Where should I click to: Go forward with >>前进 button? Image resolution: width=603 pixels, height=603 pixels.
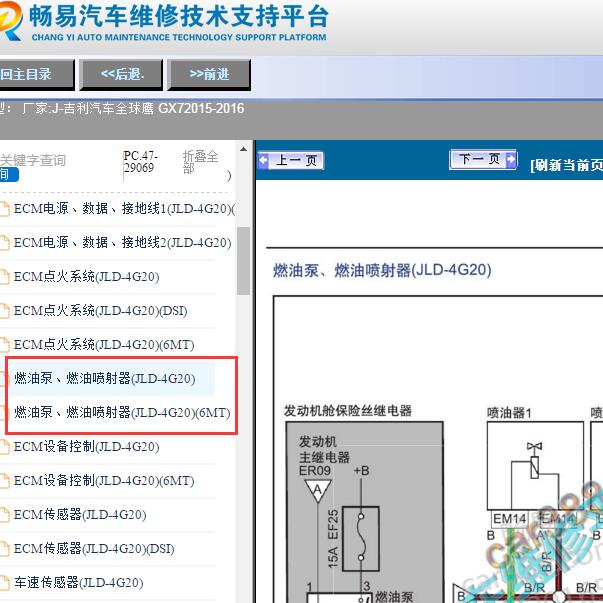click(209, 74)
